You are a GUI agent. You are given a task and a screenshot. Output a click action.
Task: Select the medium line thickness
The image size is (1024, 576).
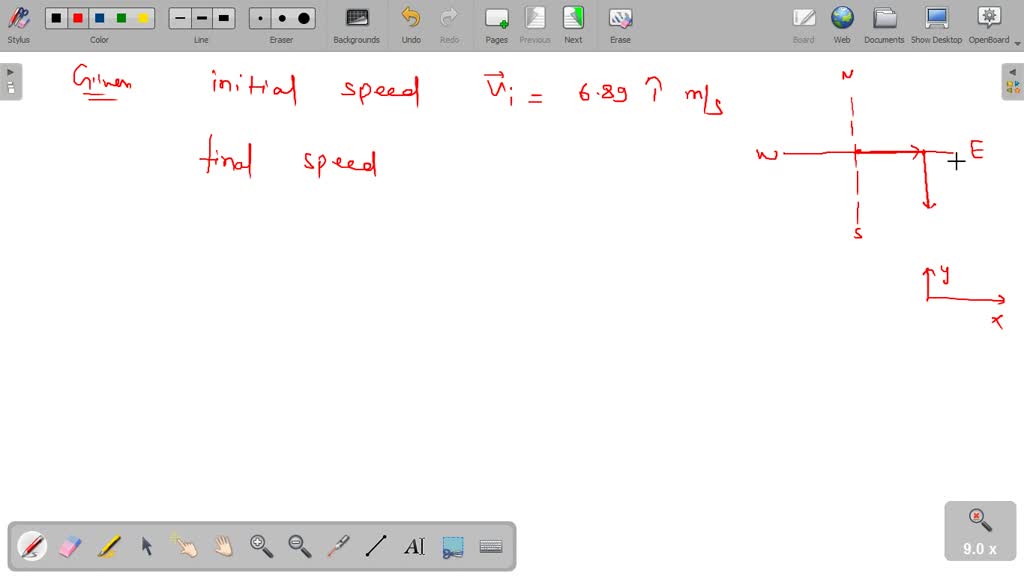[x=201, y=18]
